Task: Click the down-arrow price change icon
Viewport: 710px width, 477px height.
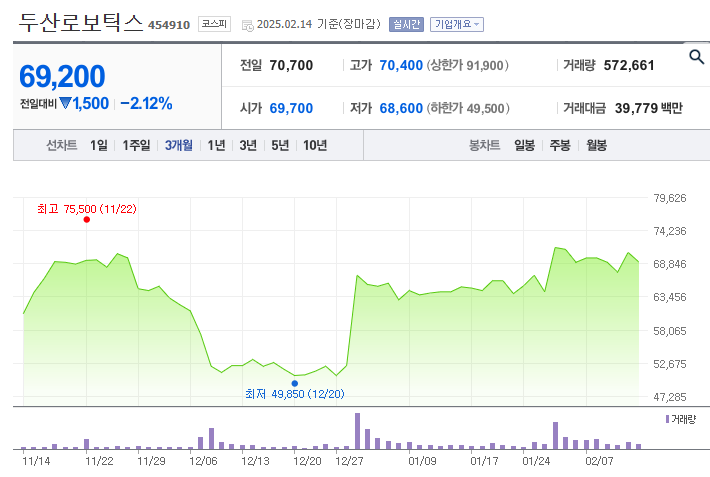Action: click(65, 103)
